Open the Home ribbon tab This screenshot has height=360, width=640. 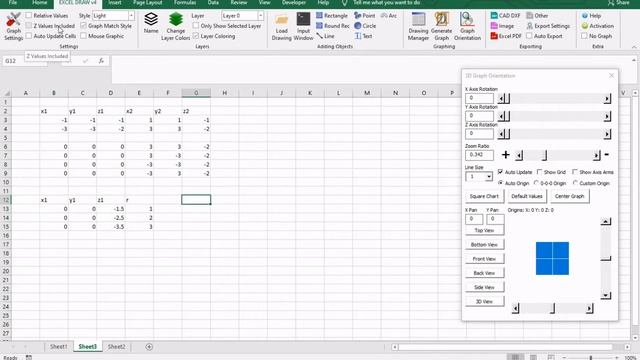click(40, 3)
